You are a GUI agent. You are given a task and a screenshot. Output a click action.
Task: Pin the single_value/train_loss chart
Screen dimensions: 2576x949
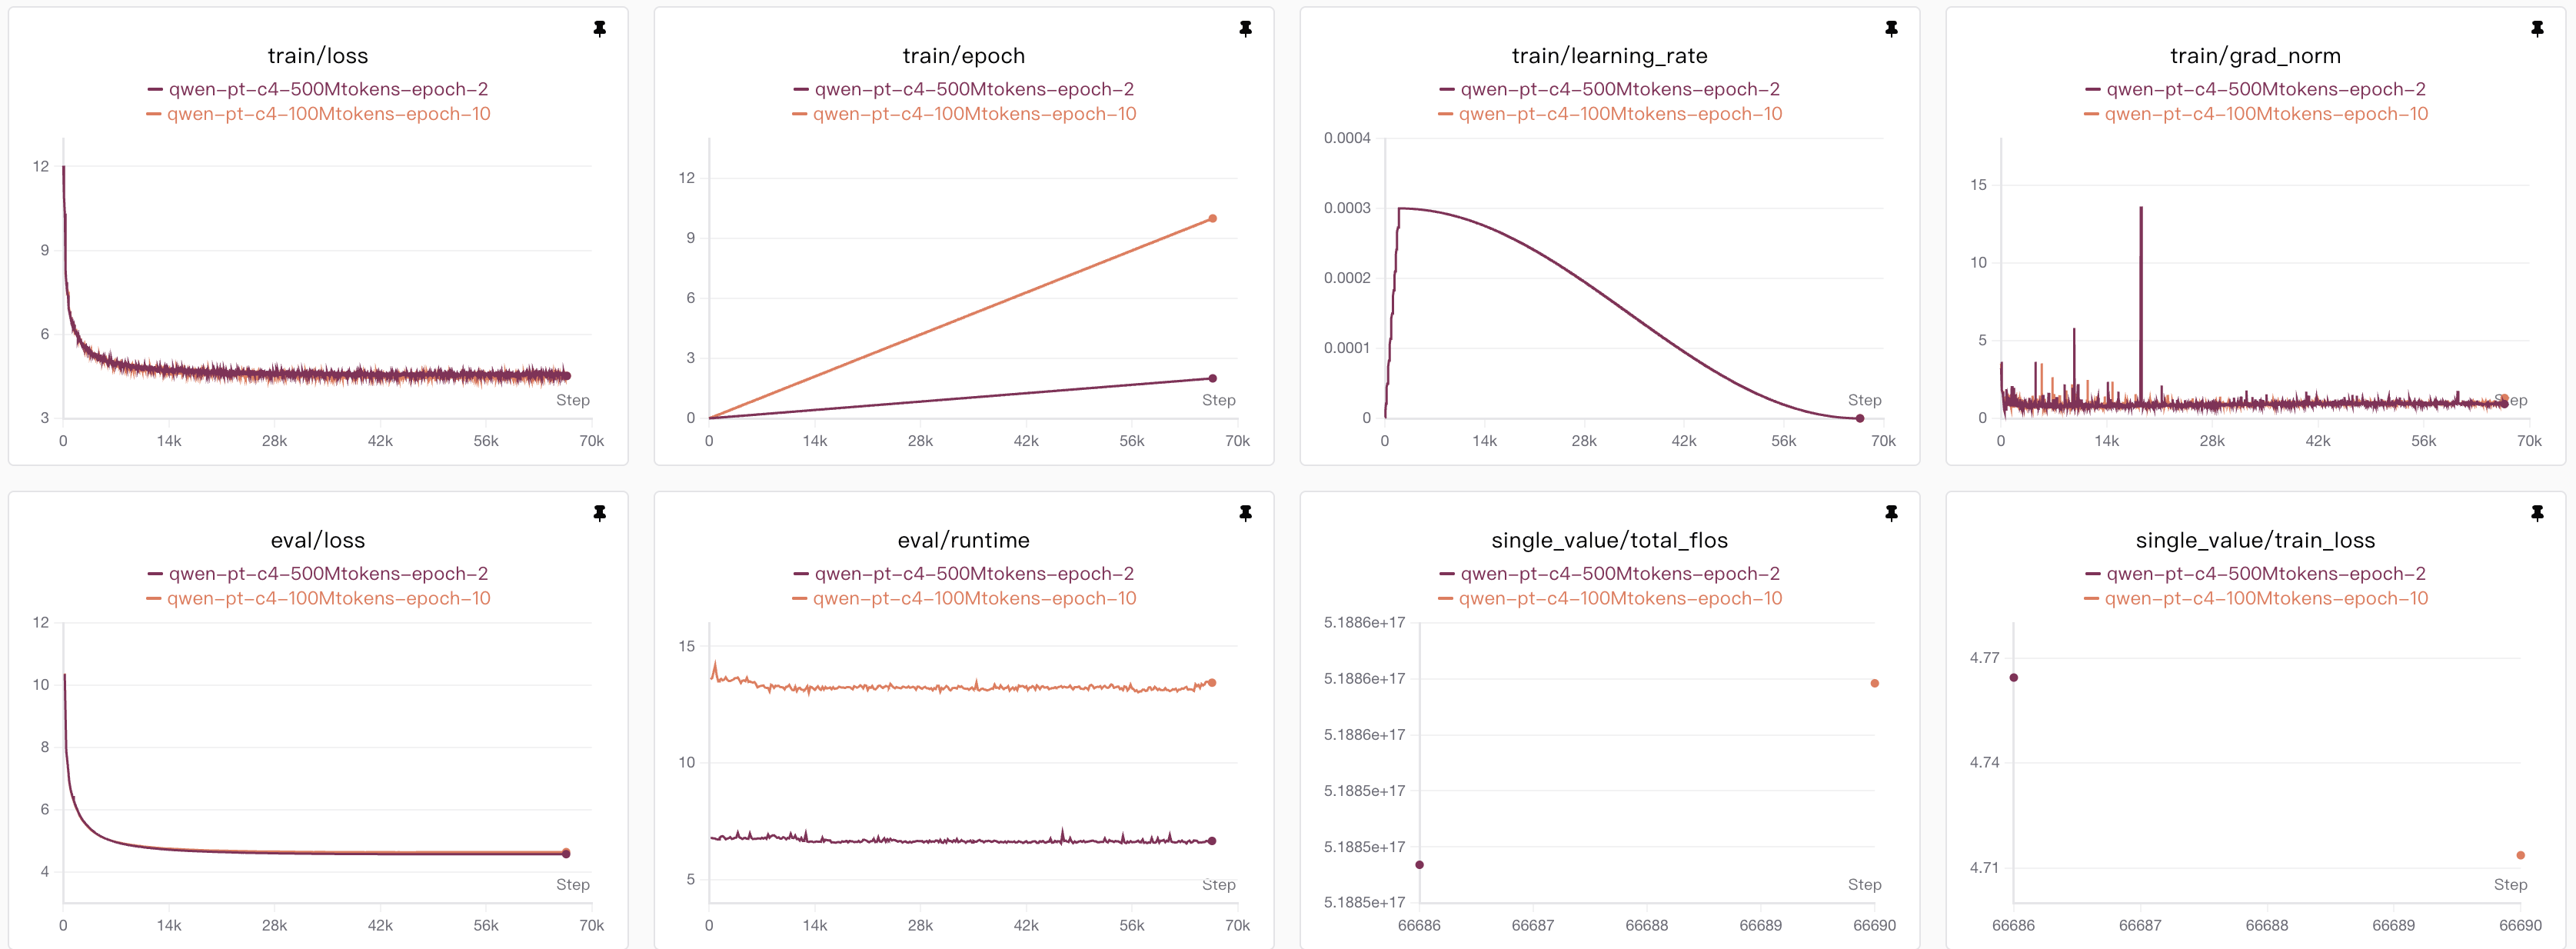click(2537, 513)
